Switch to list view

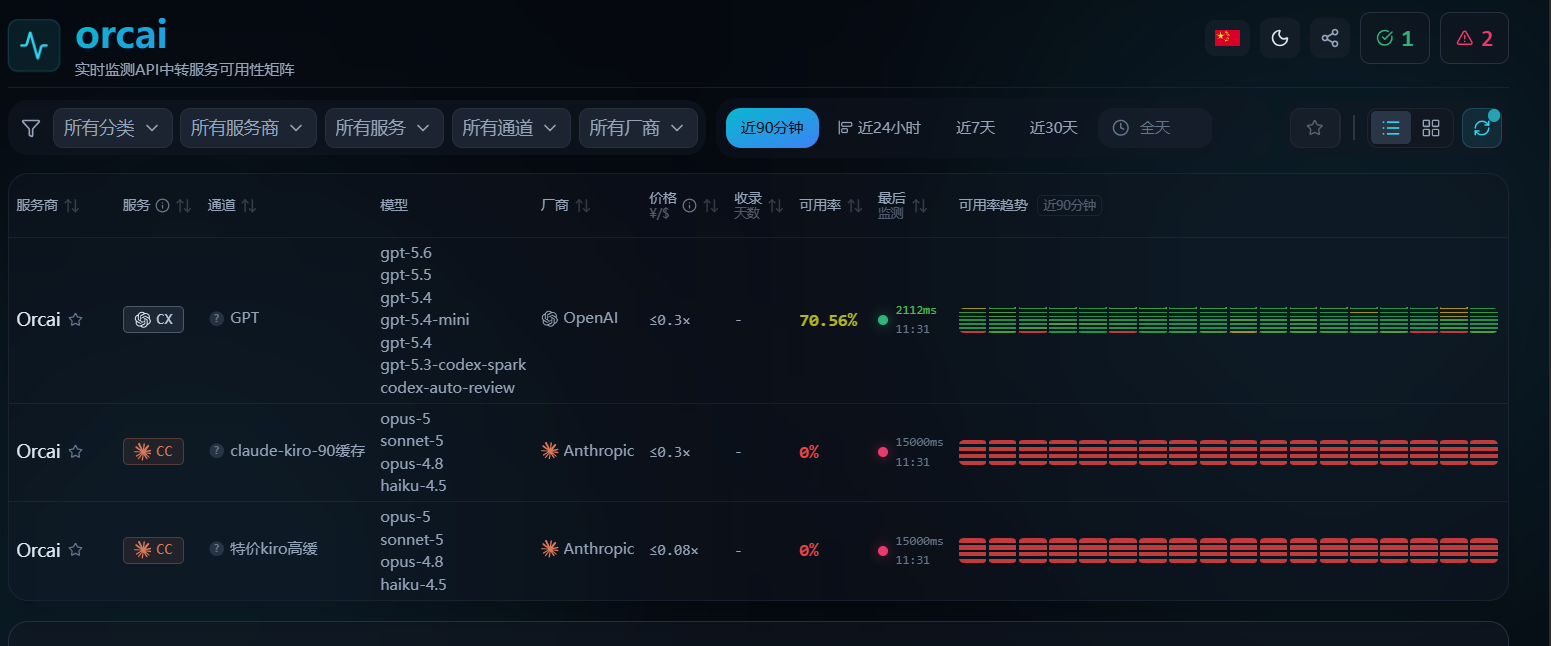click(1391, 128)
